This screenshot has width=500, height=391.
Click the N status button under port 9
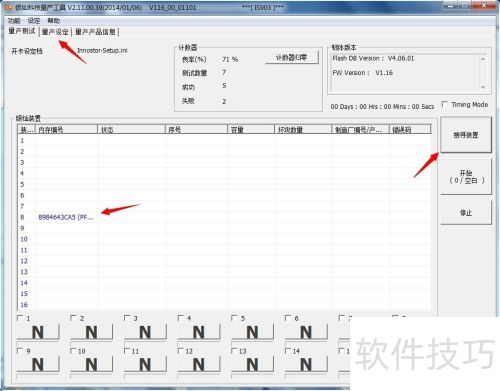click(38, 364)
